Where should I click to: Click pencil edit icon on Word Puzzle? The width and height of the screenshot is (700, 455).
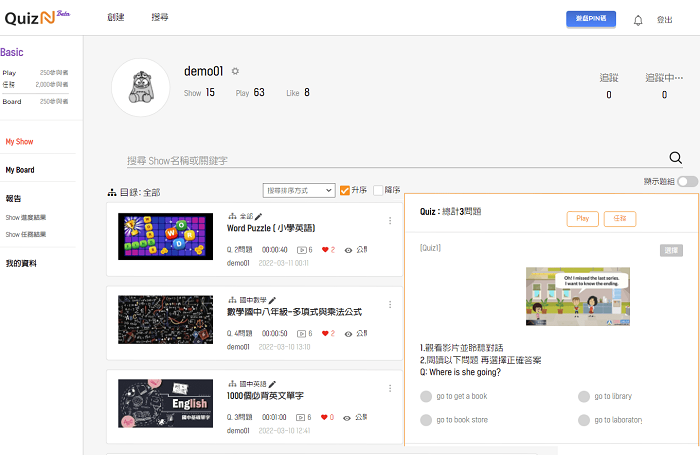(x=259, y=216)
